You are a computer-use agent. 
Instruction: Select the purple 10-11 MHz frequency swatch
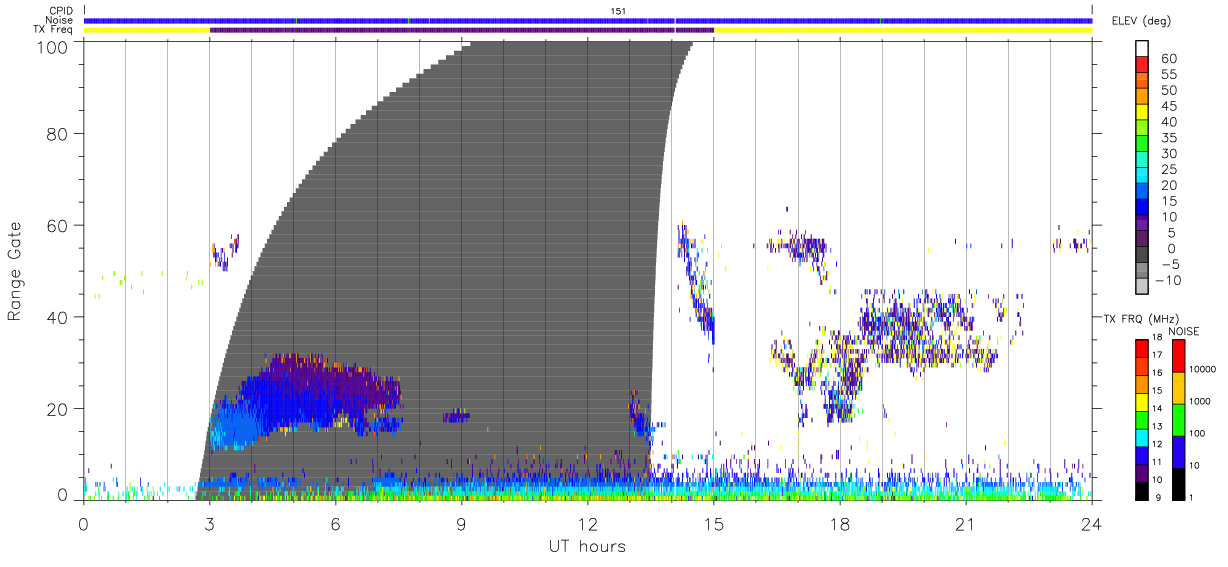[1142, 474]
